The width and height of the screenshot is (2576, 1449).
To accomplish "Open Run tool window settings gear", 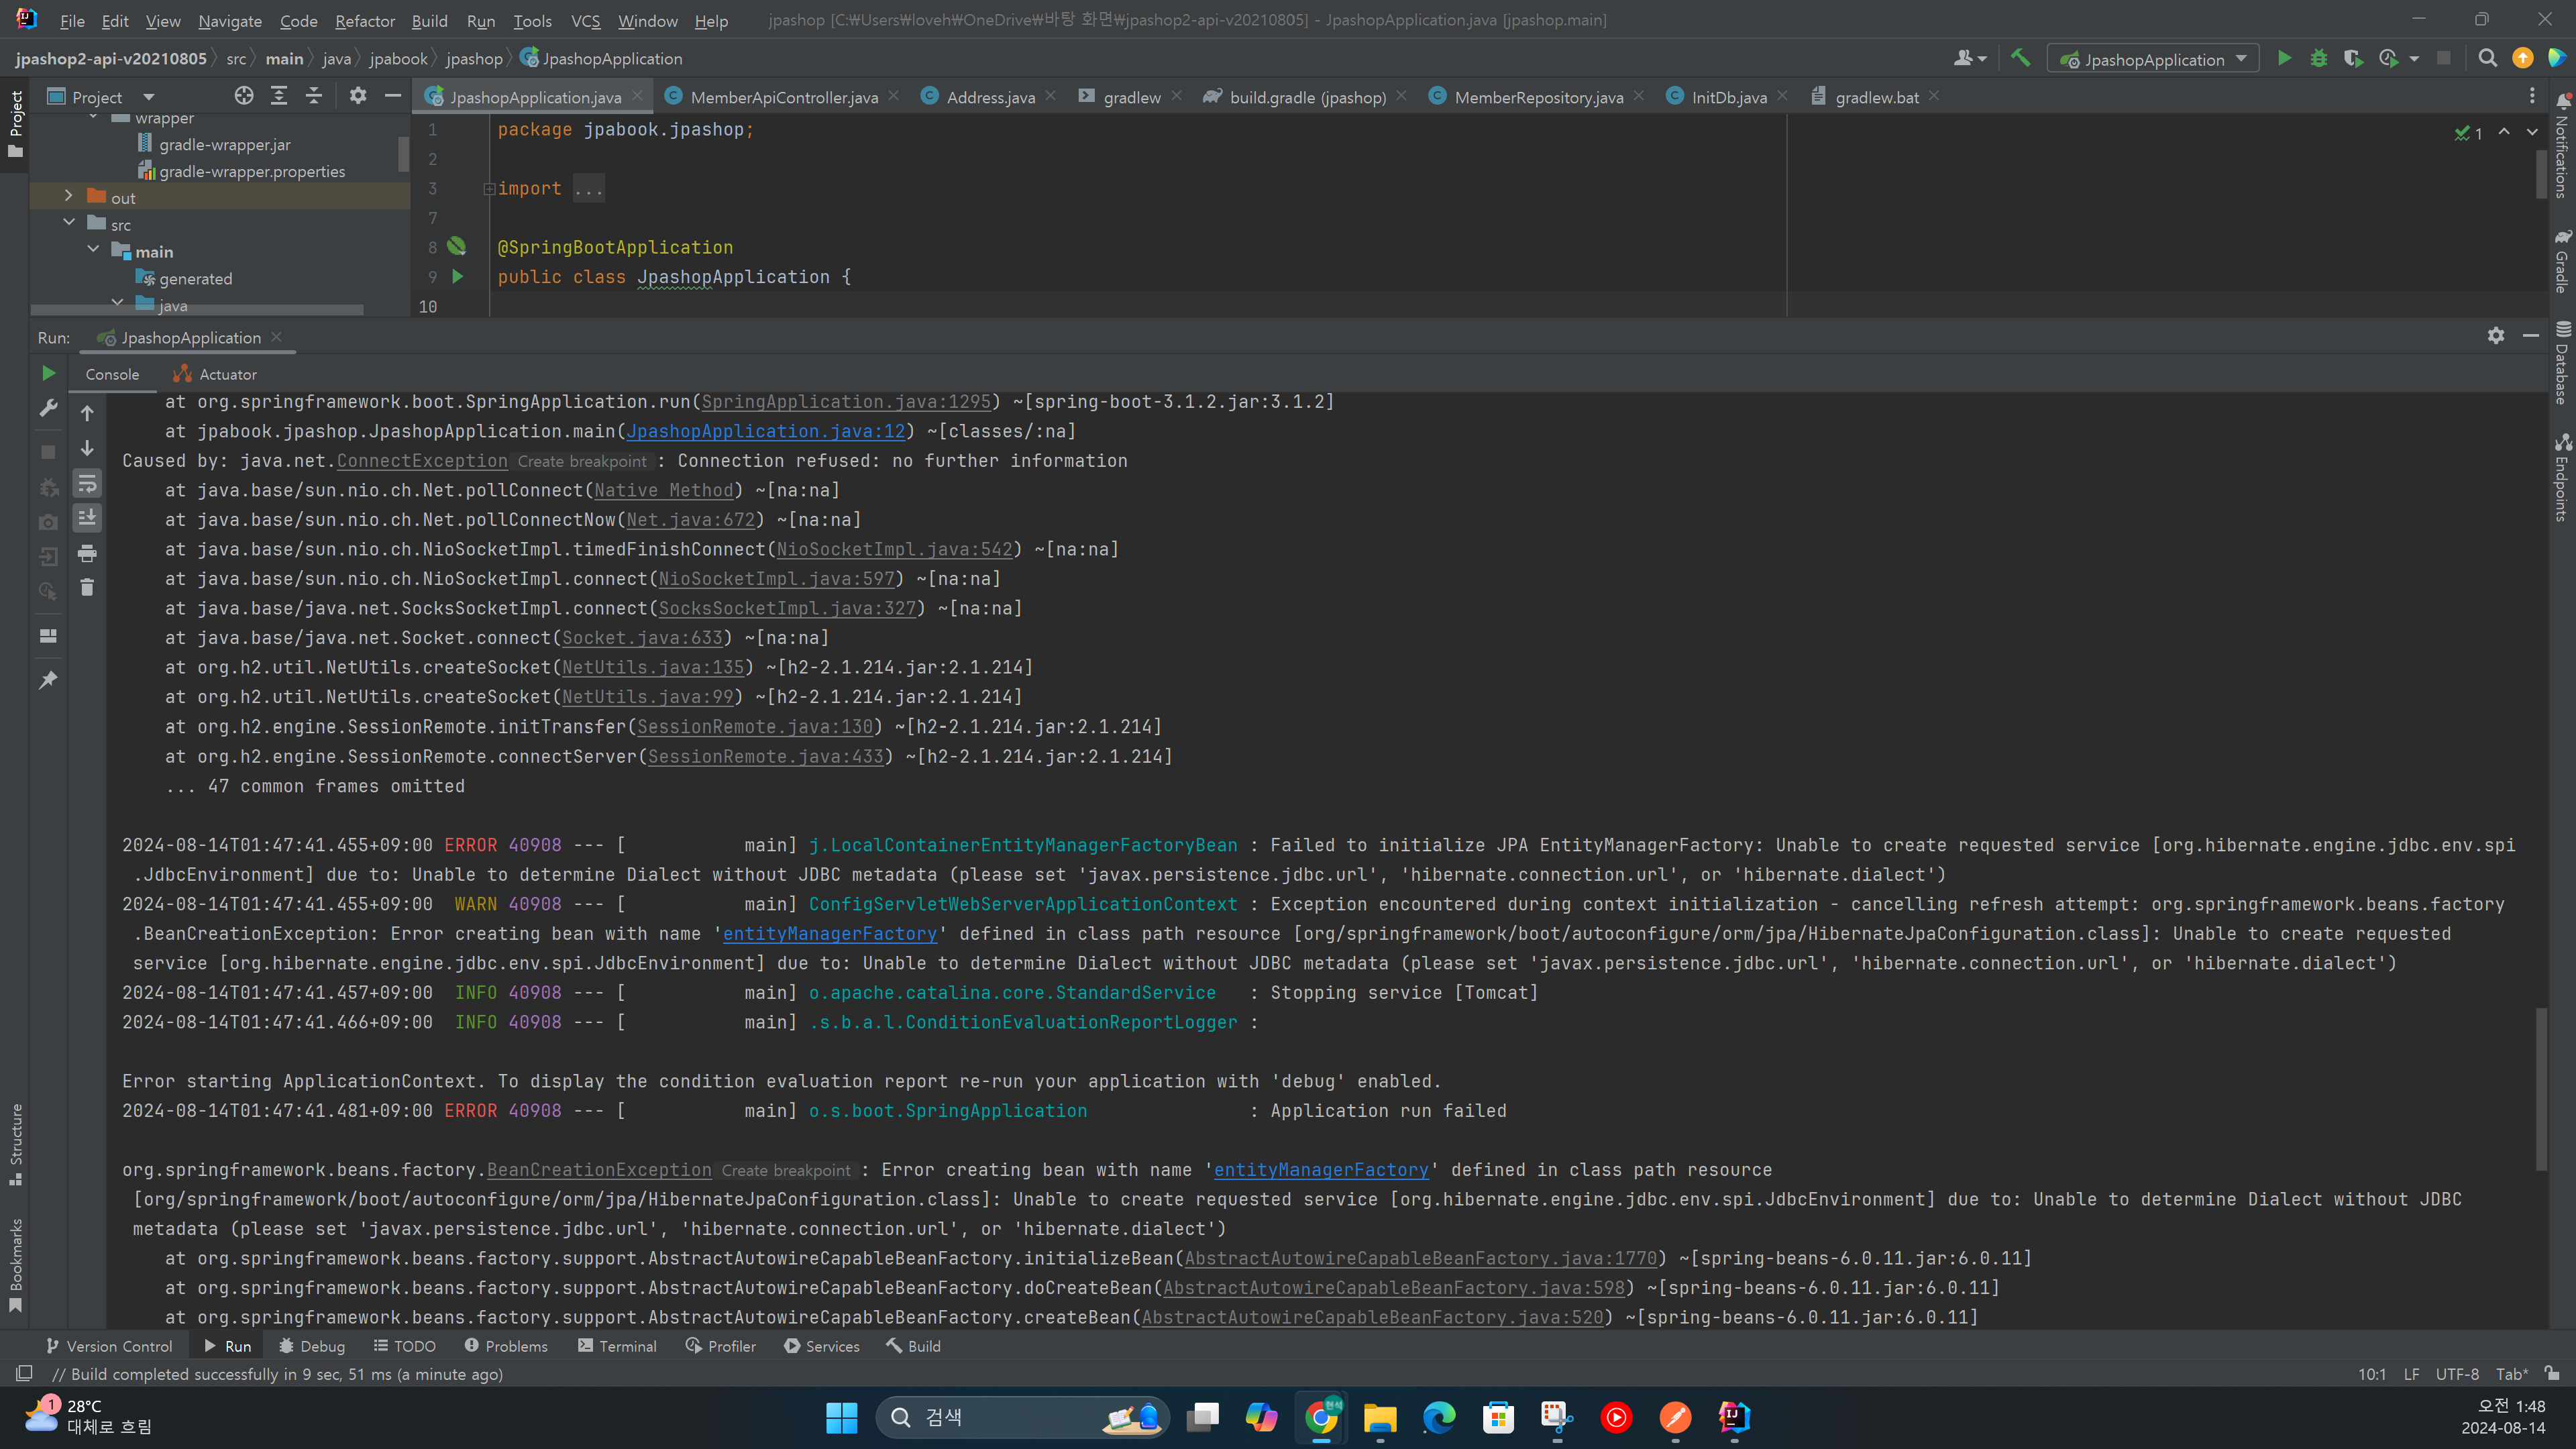I will [2496, 336].
